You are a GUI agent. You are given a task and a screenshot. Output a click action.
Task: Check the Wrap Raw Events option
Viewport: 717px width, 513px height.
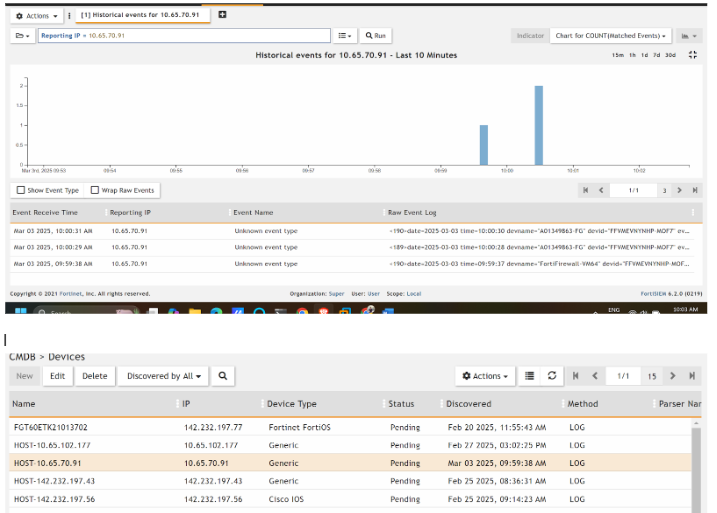tap(95, 190)
